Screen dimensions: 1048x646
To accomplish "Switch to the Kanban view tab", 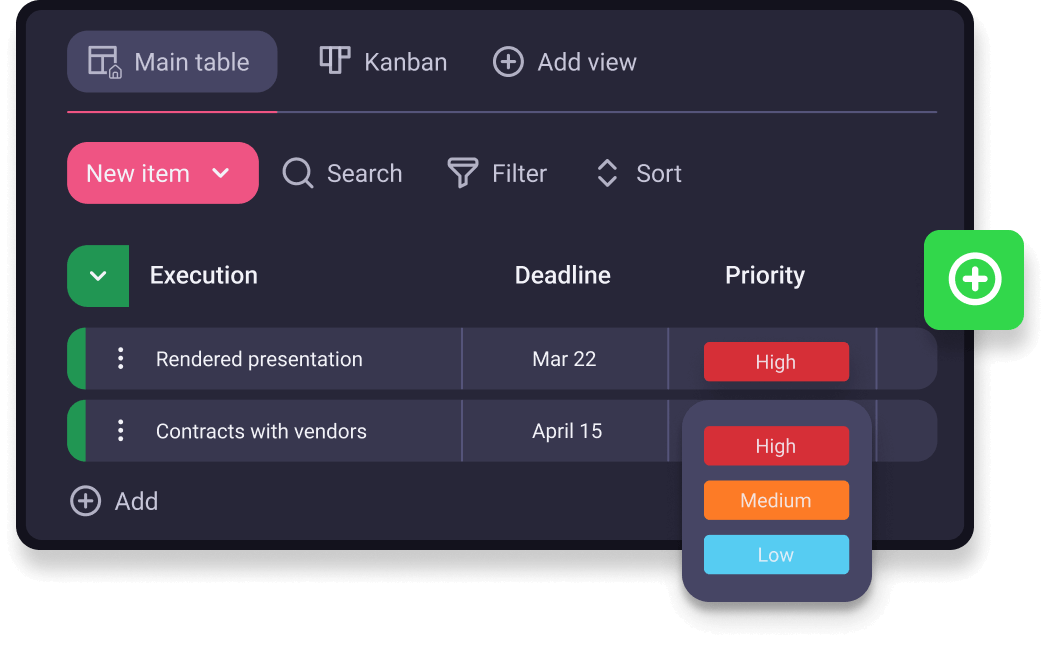I will (383, 61).
